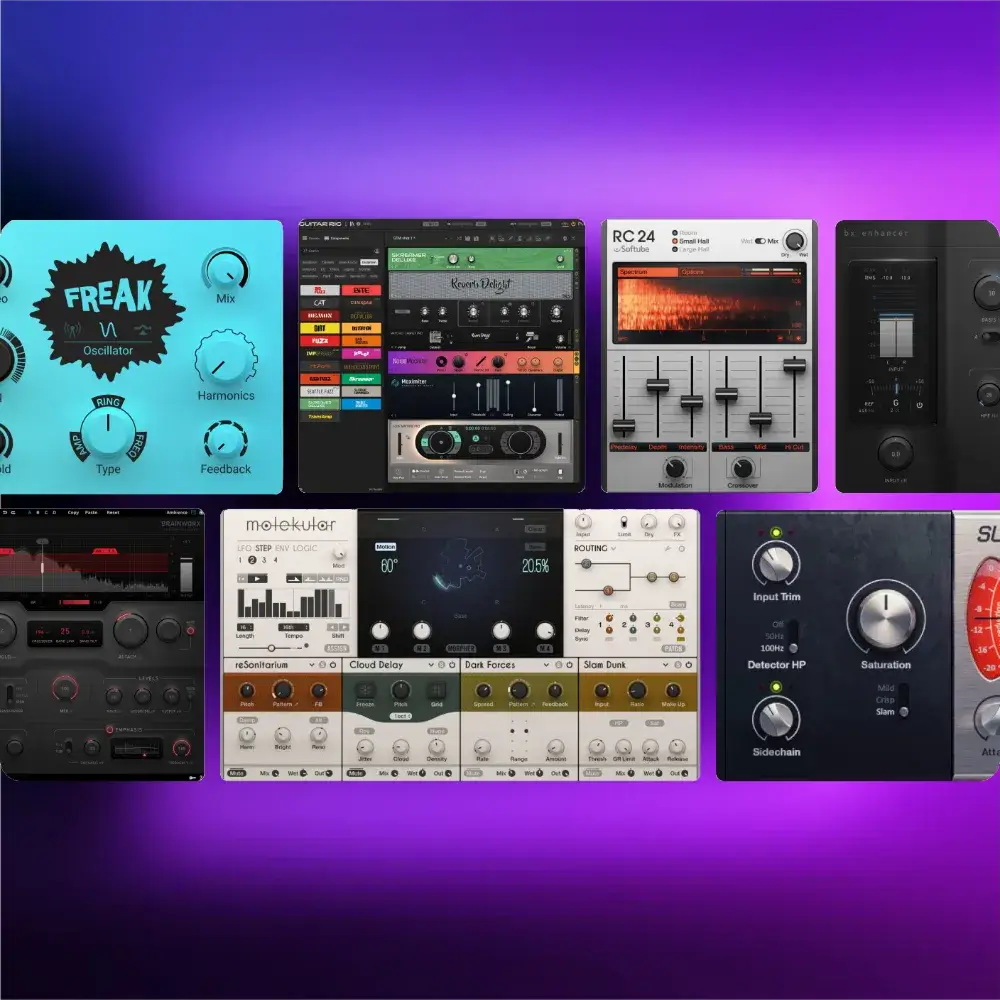Click the Freeze icon in Cloud Delay
Image resolution: width=1000 pixels, height=1000 pixels.
(x=365, y=690)
